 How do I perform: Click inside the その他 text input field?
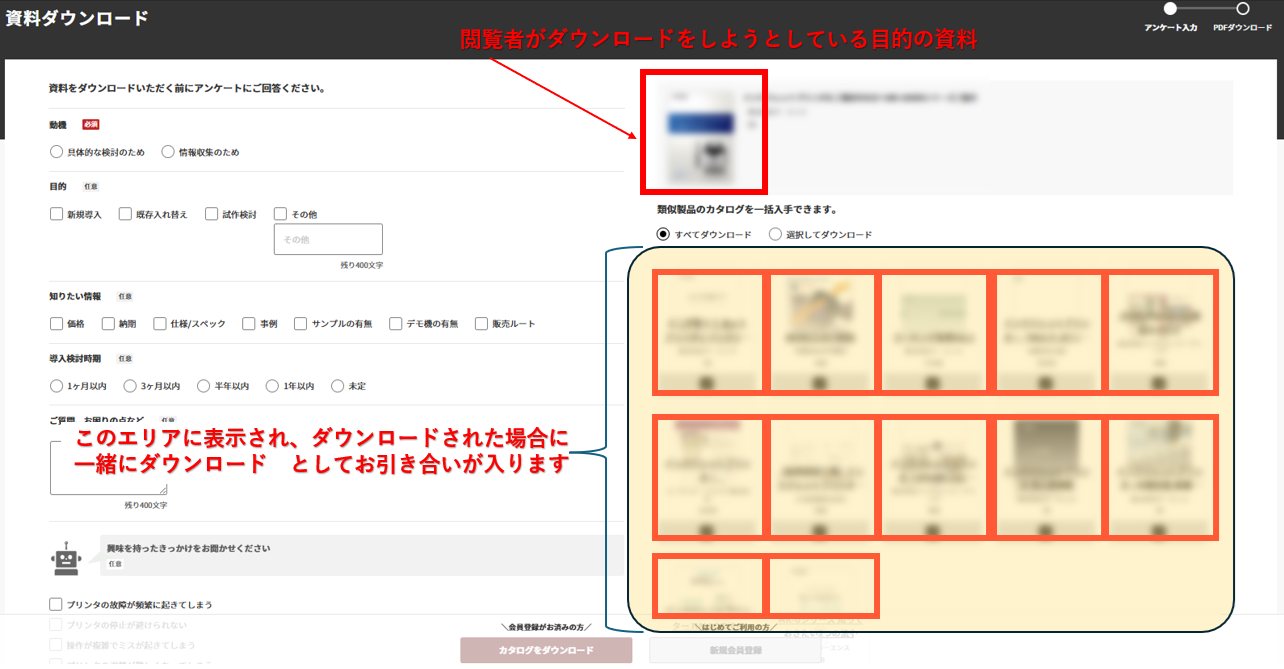click(328, 239)
